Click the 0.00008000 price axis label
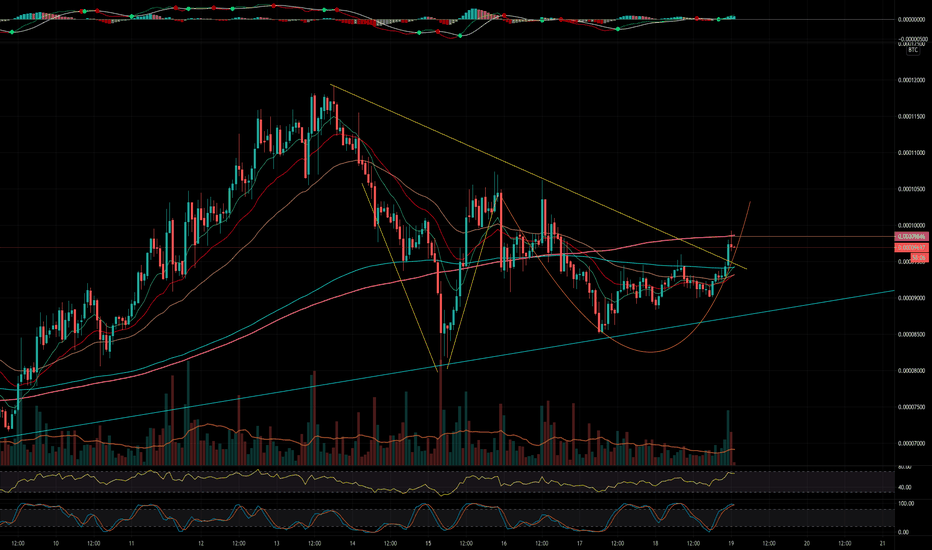Image resolution: width=932 pixels, height=550 pixels. (911, 370)
